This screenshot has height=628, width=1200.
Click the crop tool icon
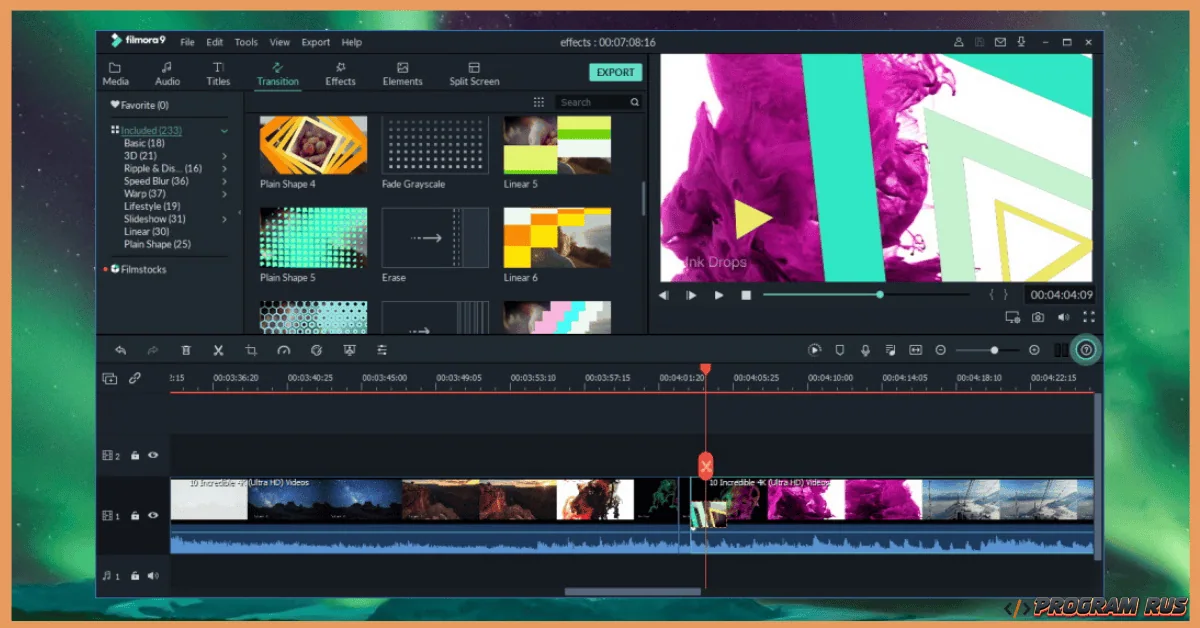coord(251,350)
